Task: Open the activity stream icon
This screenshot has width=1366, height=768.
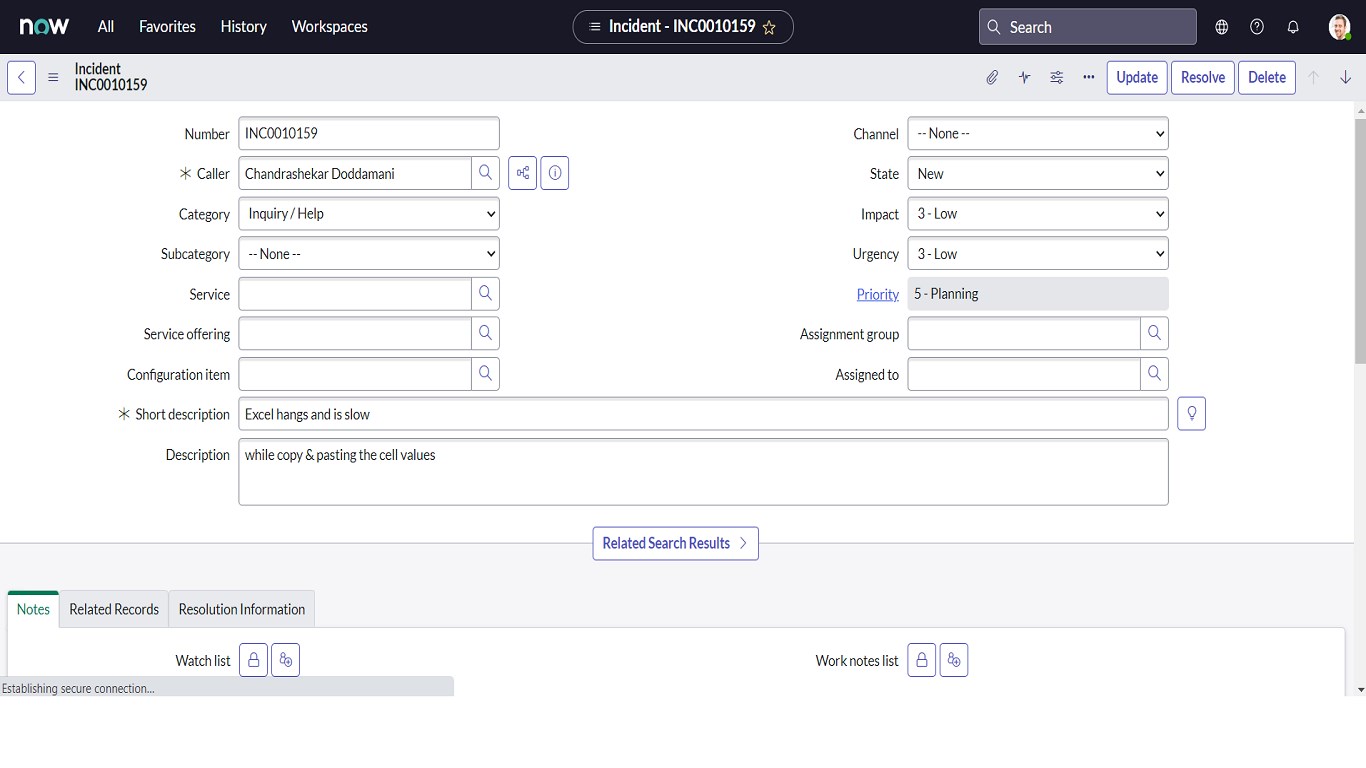Action: (x=1024, y=77)
